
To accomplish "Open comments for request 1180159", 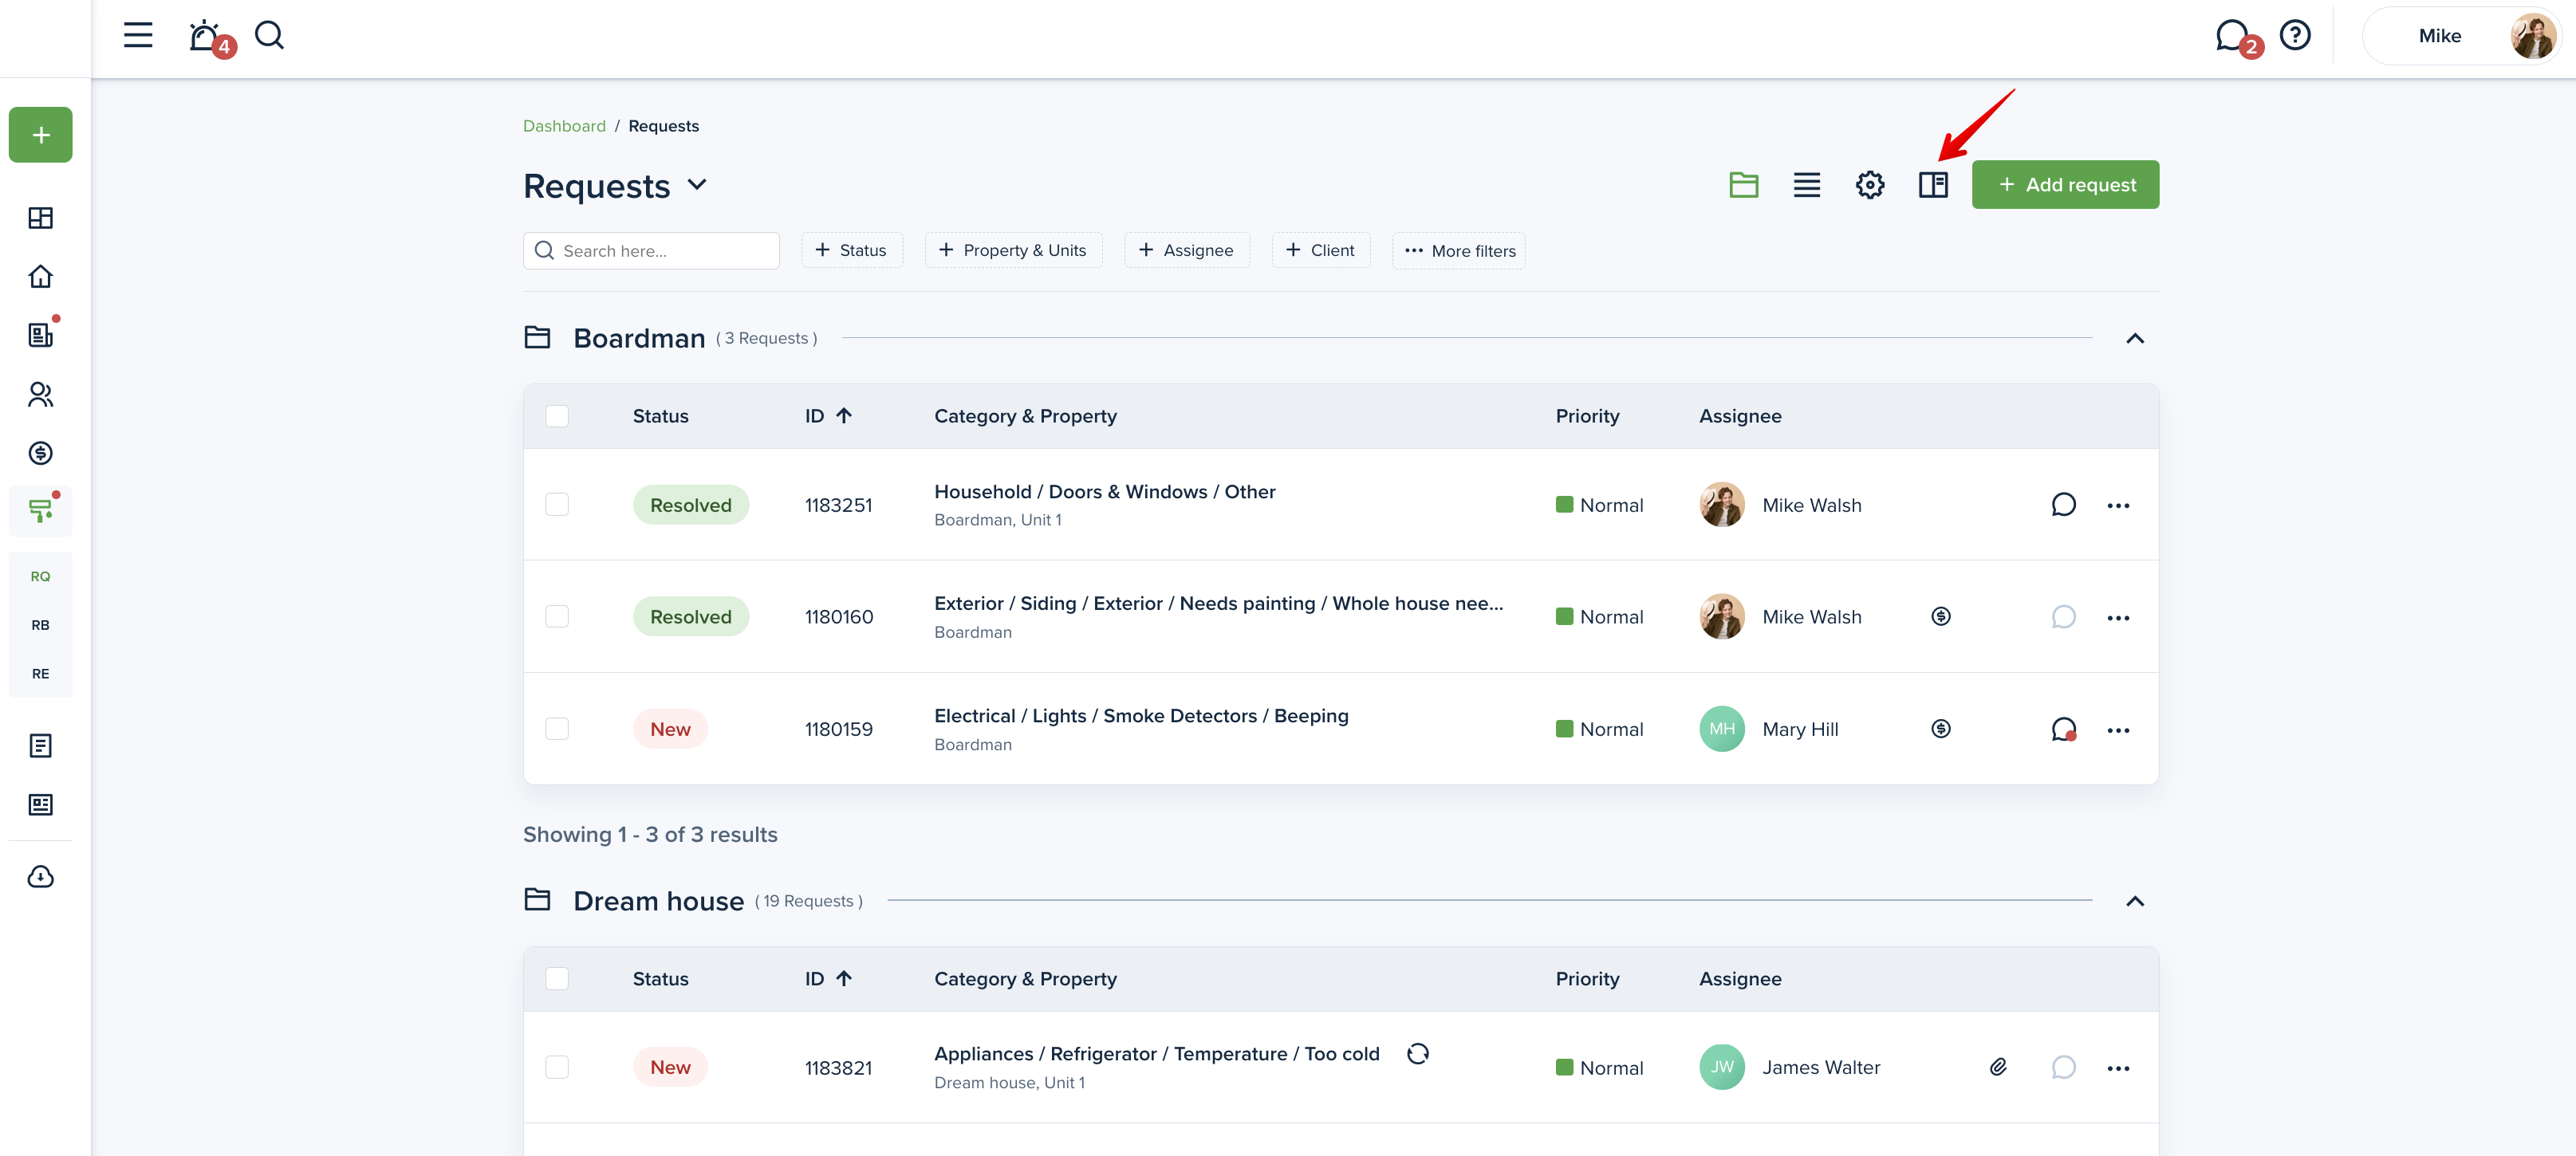I will 2063,729.
